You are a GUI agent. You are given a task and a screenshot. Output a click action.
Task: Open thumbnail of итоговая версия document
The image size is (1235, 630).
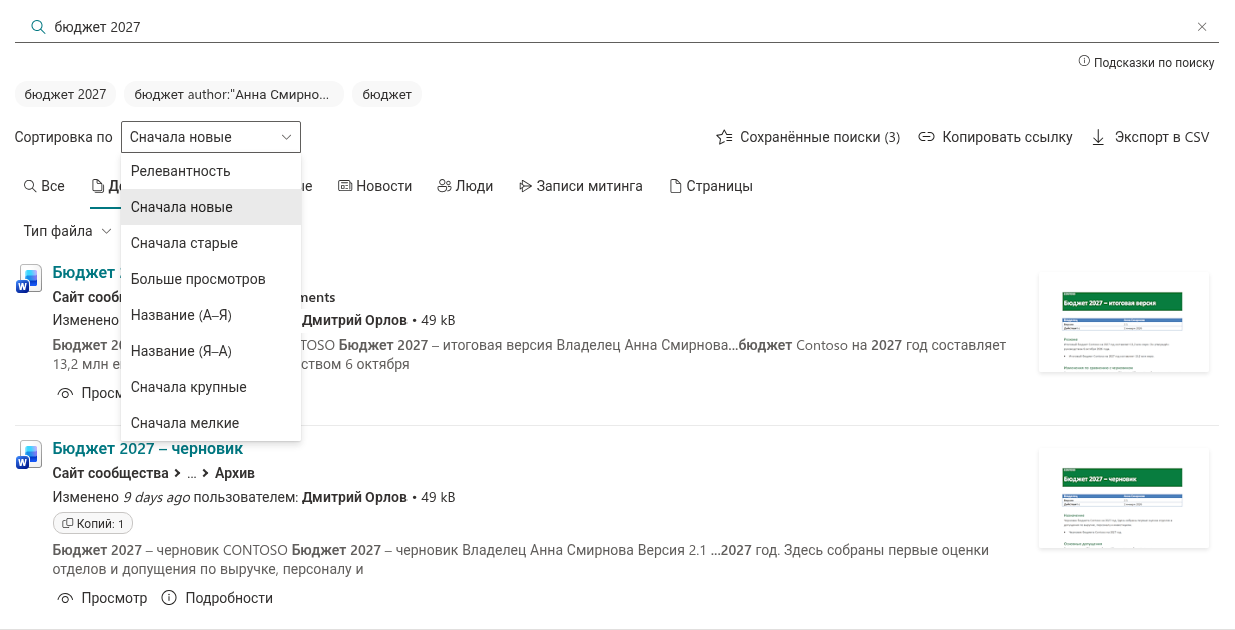click(1124, 322)
